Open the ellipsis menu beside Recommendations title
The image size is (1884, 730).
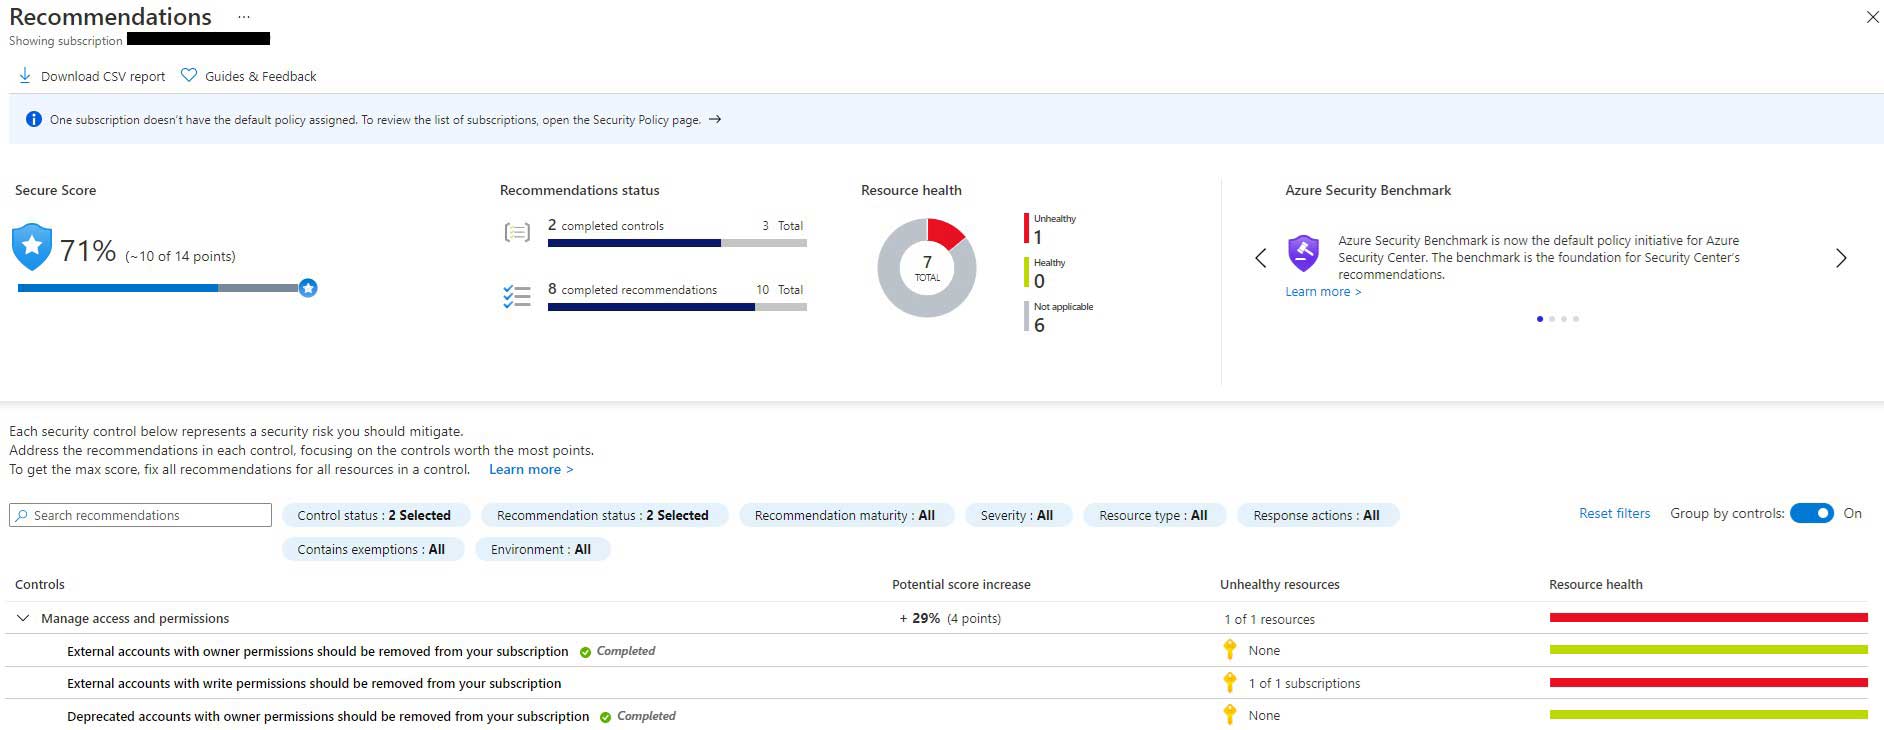click(244, 17)
